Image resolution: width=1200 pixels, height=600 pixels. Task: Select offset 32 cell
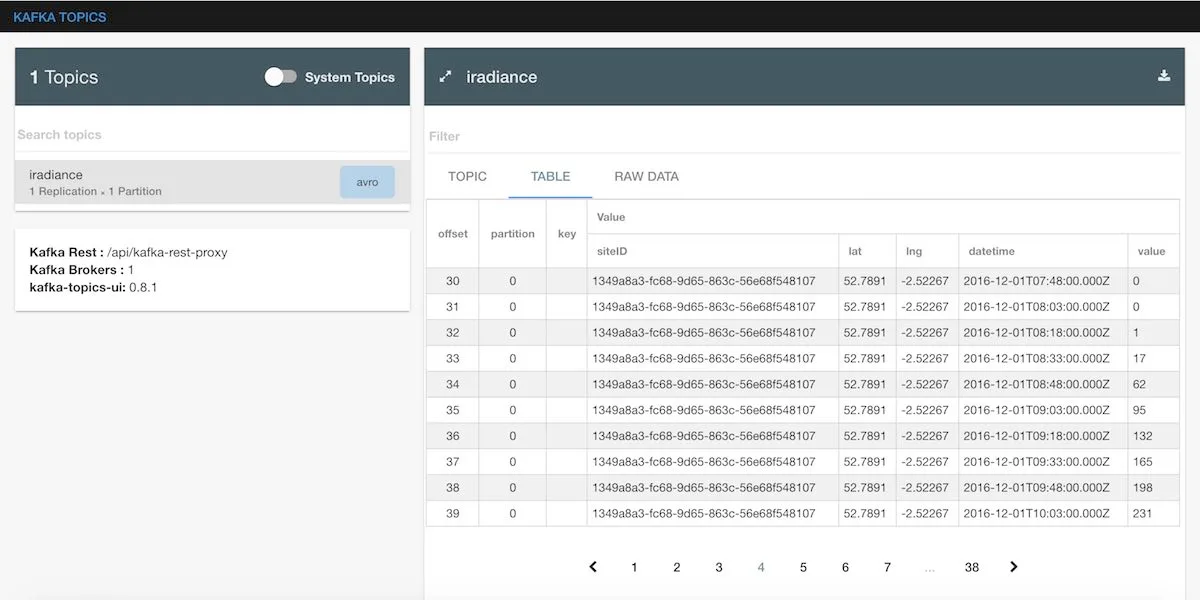pyautogui.click(x=453, y=333)
